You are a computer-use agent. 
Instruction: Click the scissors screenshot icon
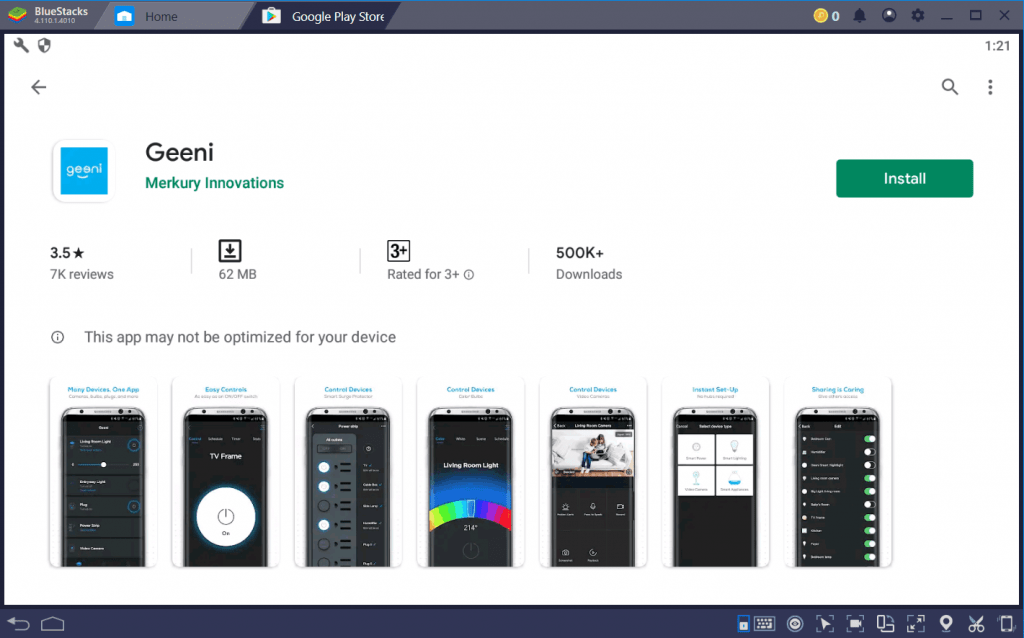(x=976, y=624)
